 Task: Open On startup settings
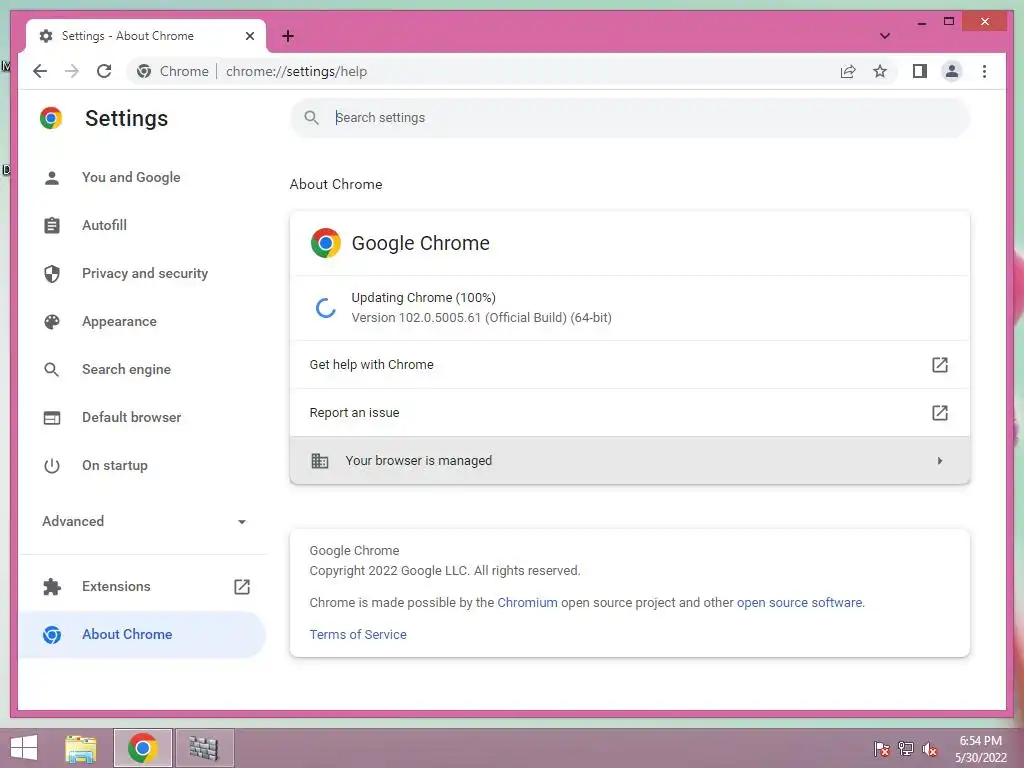pos(115,465)
